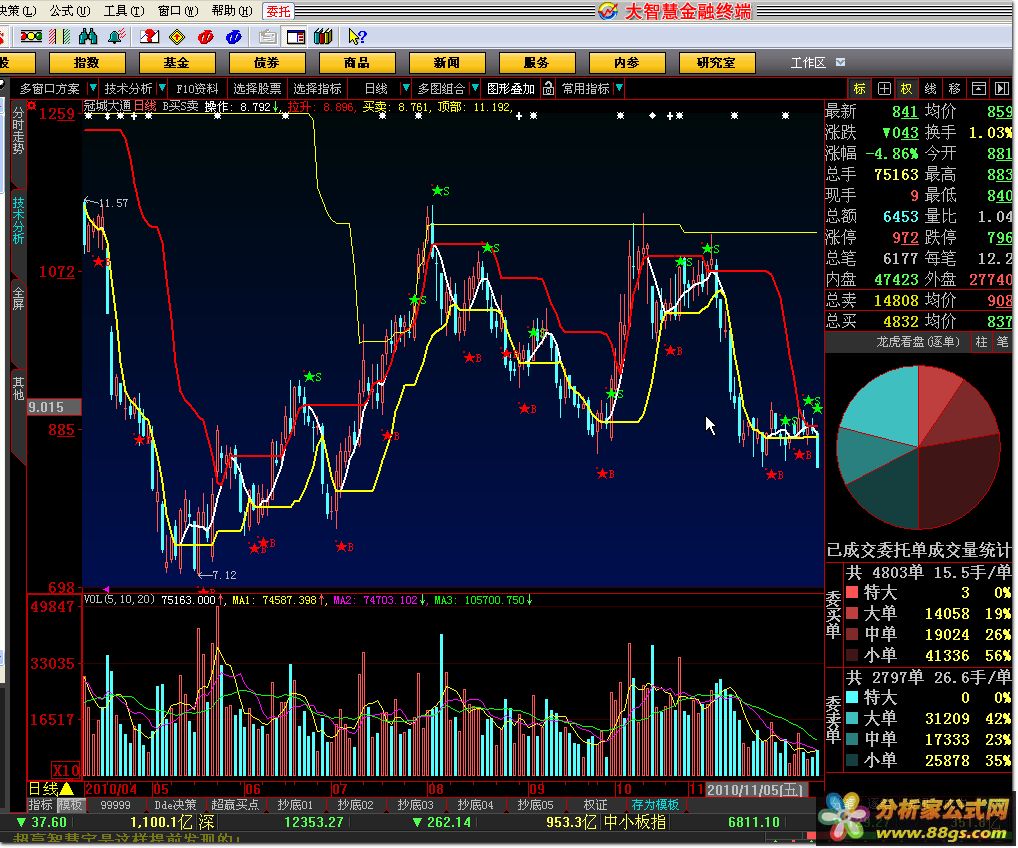Click the 9.015 price marker on axis
This screenshot has height=848, width=1018.
54,407
